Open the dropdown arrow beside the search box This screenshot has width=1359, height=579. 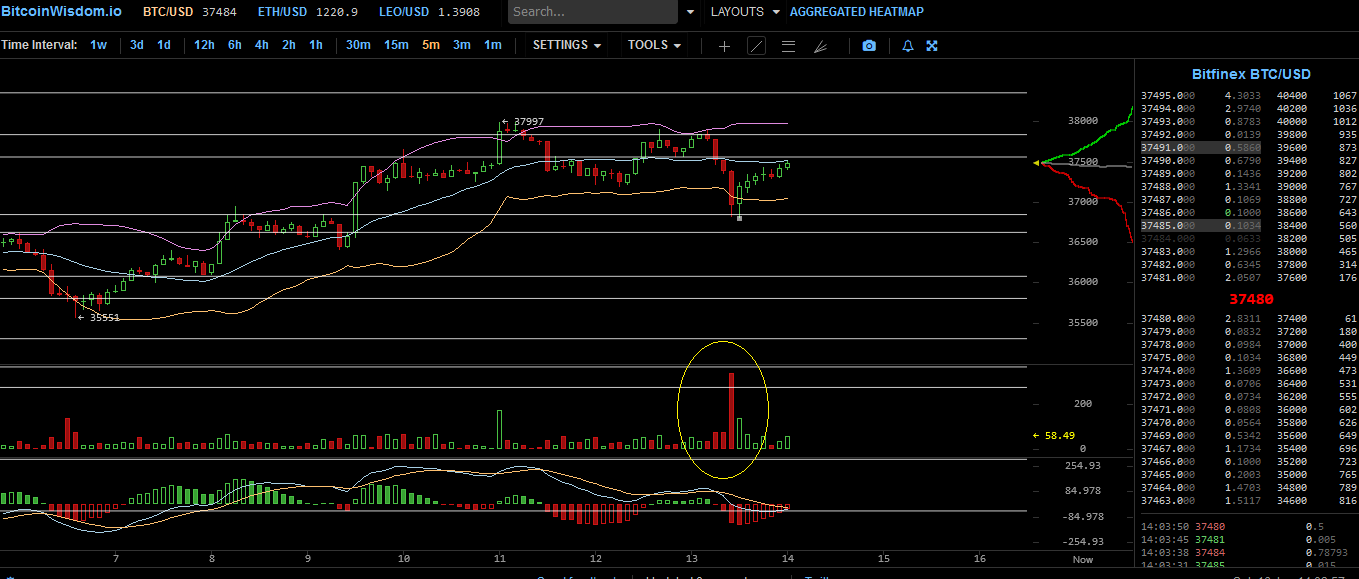pyautogui.click(x=690, y=12)
